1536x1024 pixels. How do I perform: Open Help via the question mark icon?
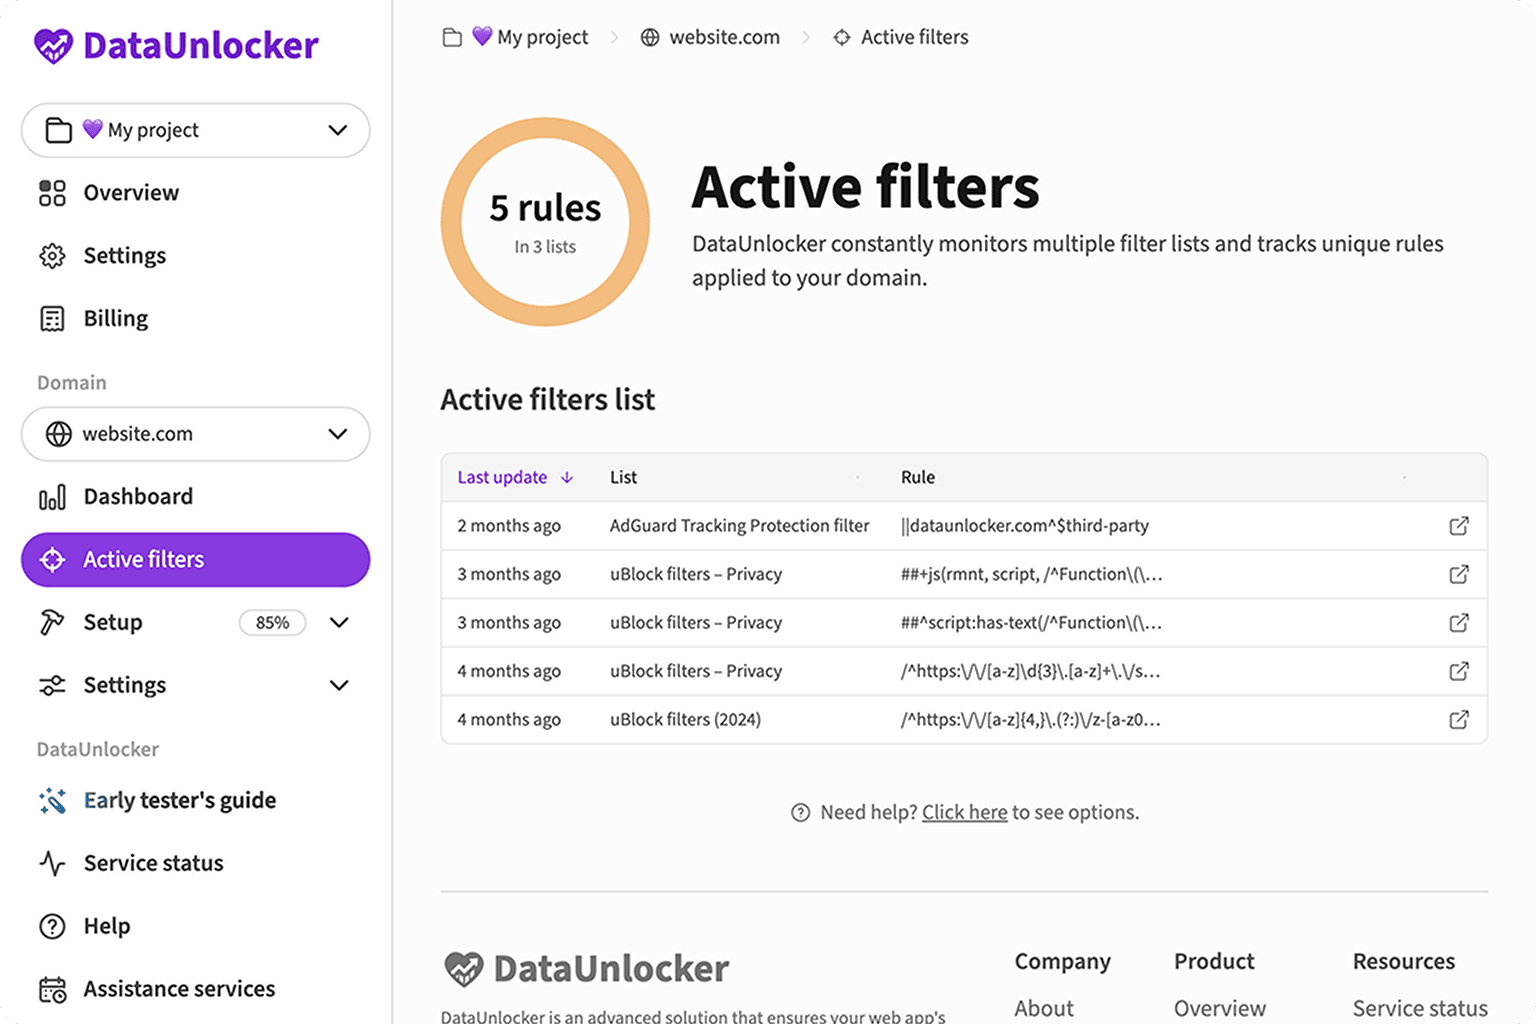52,926
